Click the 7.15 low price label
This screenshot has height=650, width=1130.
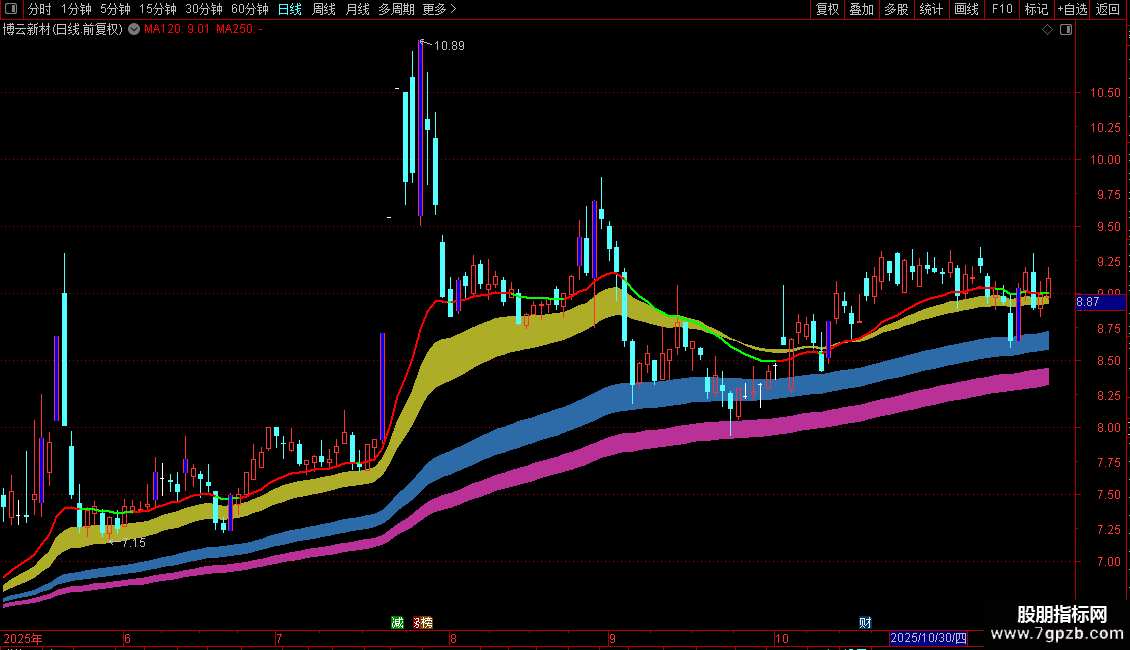[x=133, y=543]
